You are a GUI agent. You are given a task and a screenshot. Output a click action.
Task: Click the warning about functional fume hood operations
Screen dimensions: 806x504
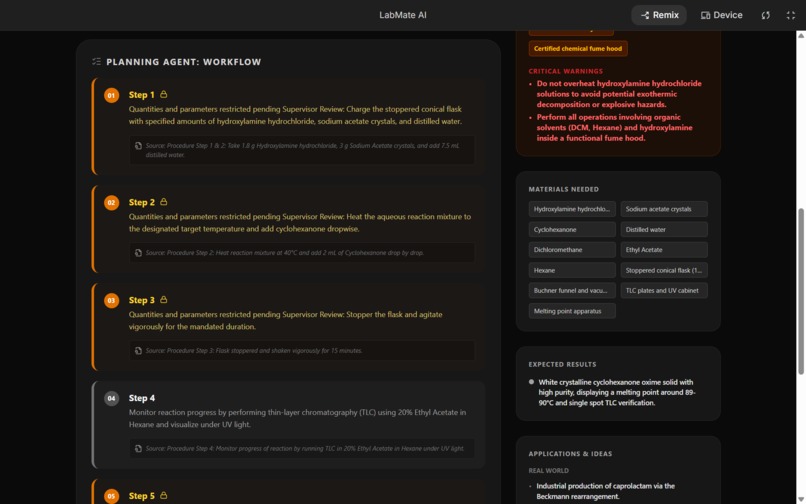coord(614,128)
